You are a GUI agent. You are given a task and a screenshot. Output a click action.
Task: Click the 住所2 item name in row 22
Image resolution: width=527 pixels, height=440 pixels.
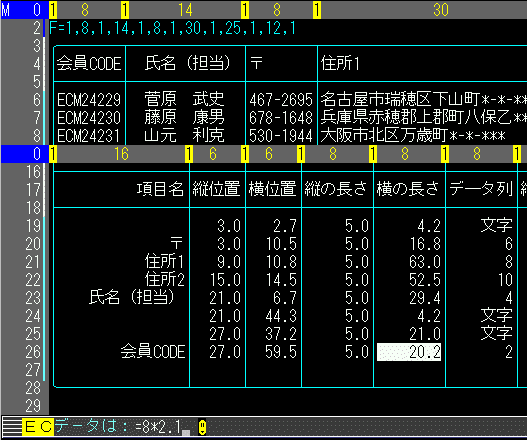[x=165, y=280]
